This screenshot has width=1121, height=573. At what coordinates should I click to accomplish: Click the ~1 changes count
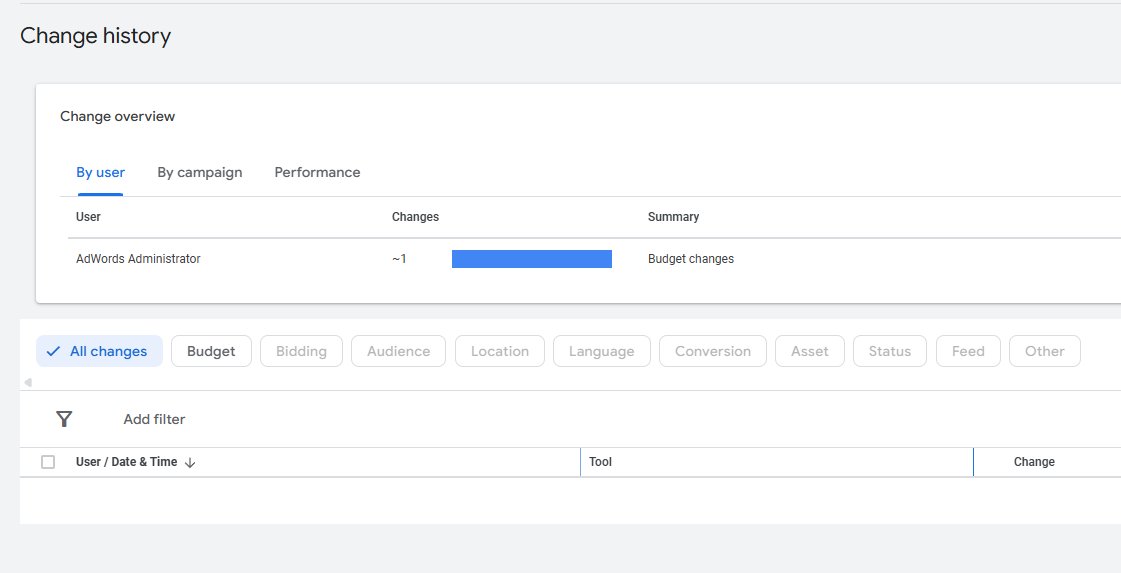click(x=399, y=259)
